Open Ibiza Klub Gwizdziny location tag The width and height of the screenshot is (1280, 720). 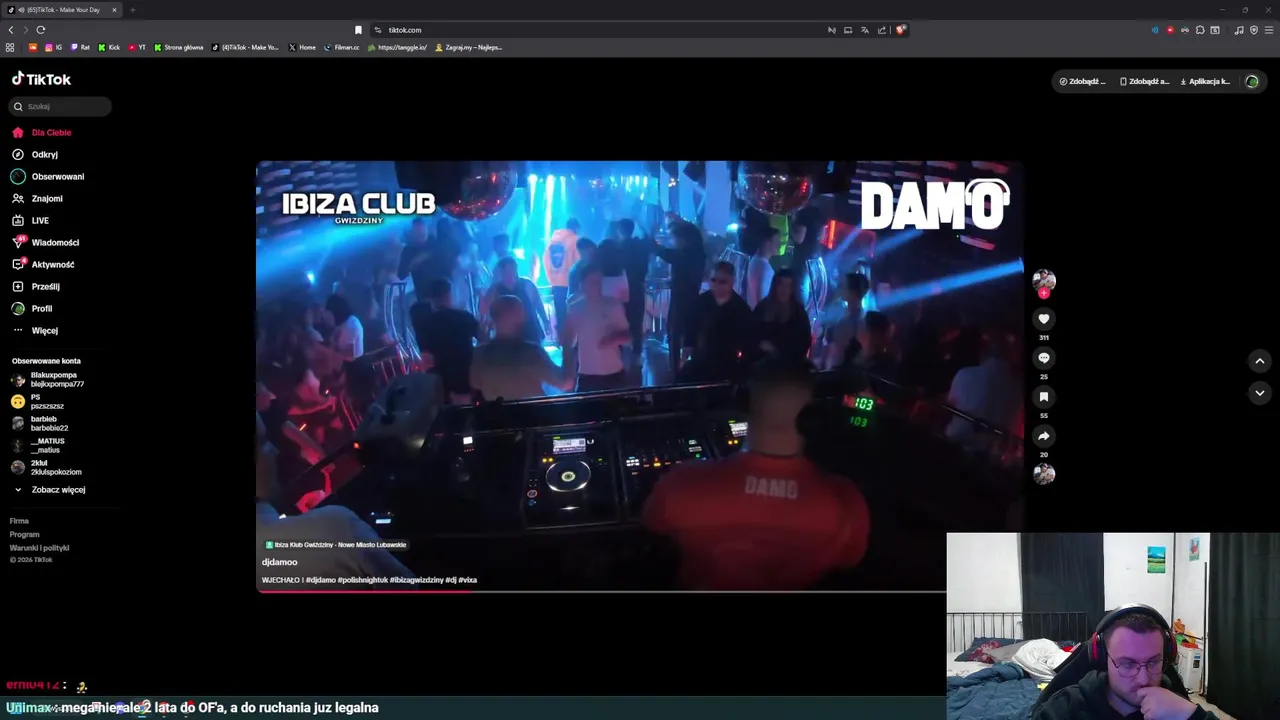click(x=336, y=545)
